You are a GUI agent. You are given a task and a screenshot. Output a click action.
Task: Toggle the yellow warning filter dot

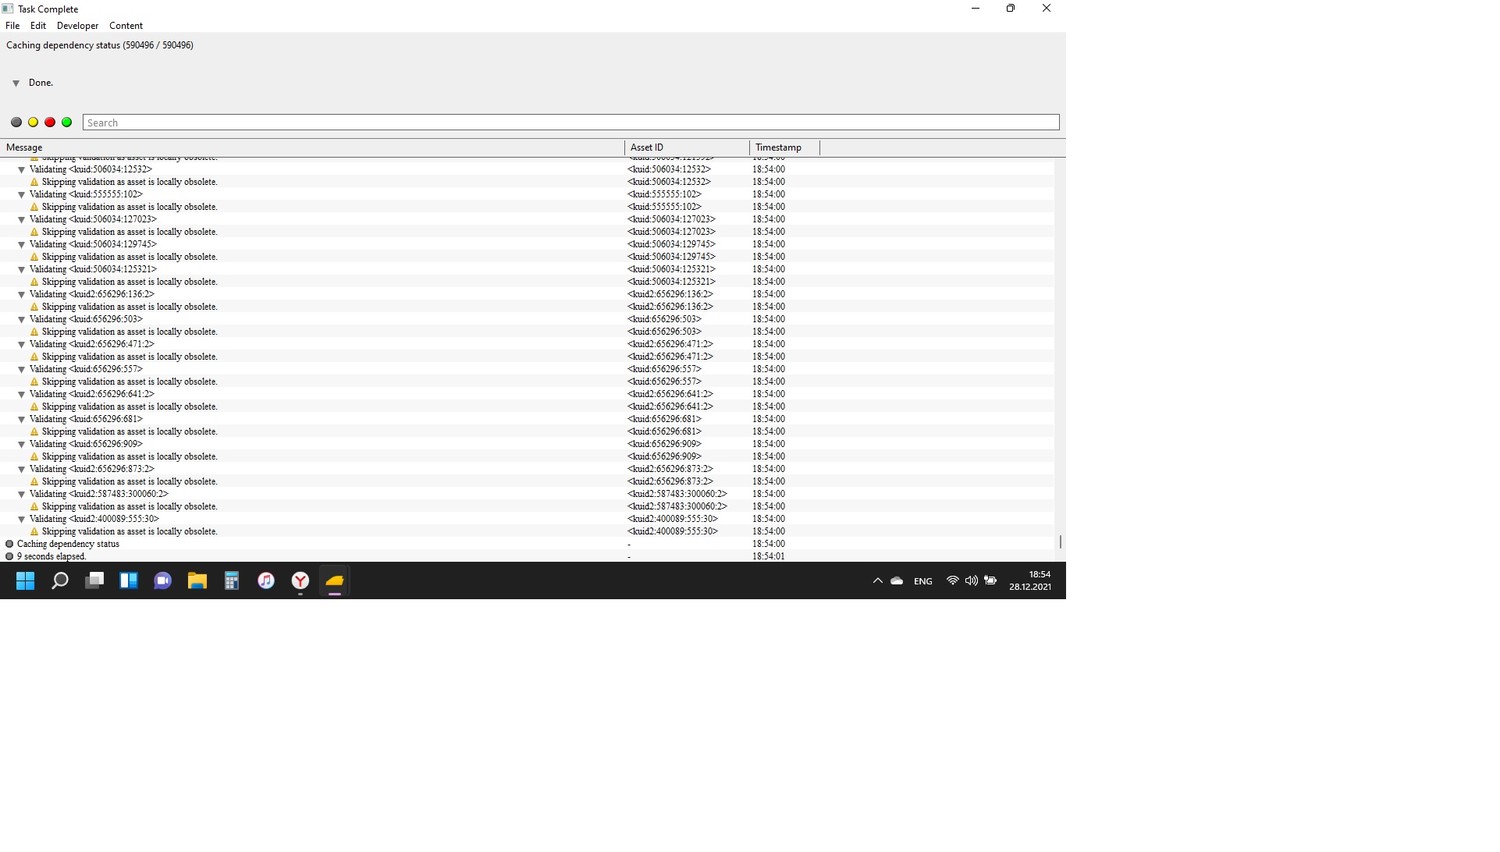(x=33, y=122)
